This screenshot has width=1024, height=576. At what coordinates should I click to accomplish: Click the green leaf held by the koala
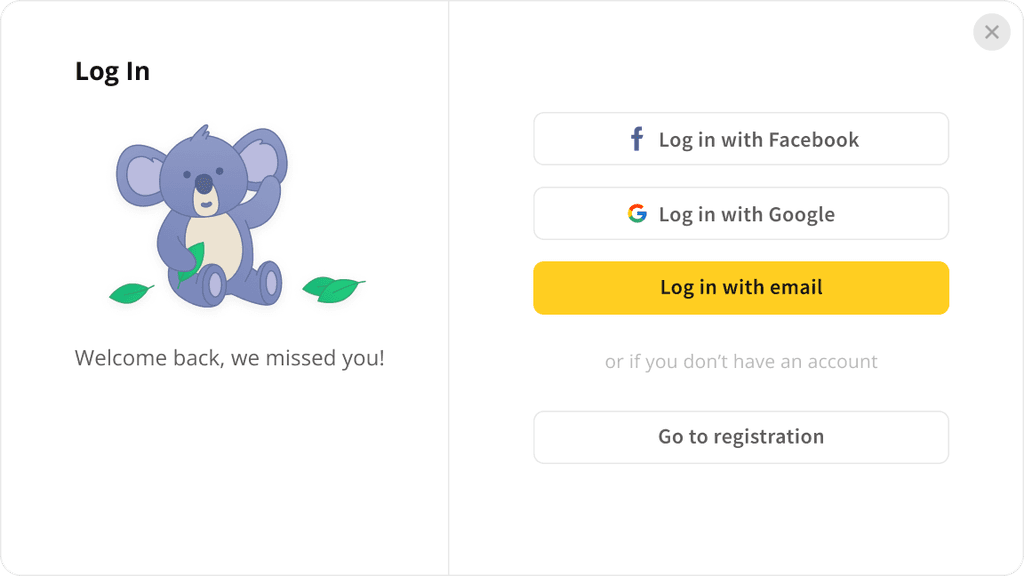[191, 263]
